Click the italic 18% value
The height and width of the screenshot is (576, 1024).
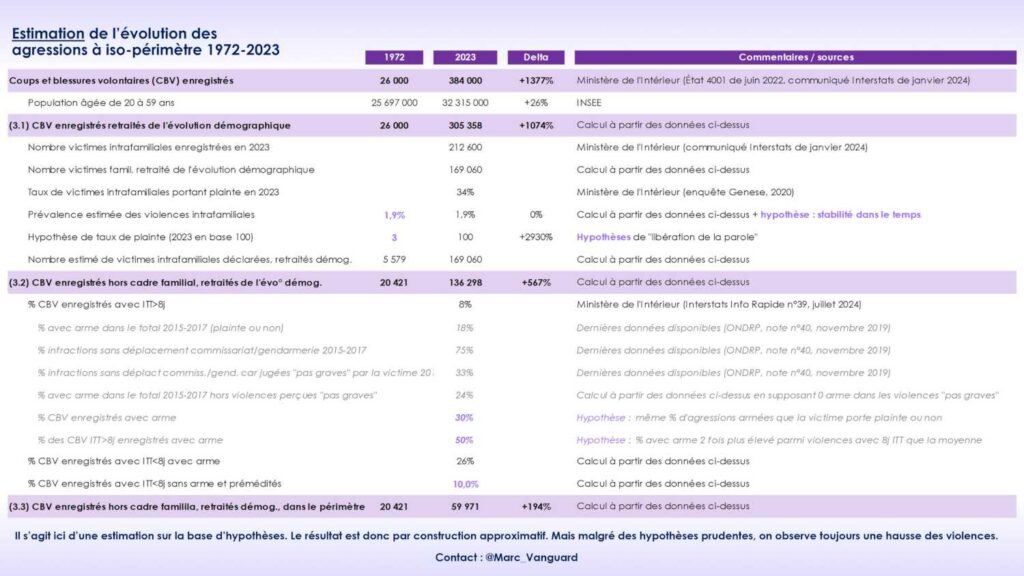tap(465, 328)
